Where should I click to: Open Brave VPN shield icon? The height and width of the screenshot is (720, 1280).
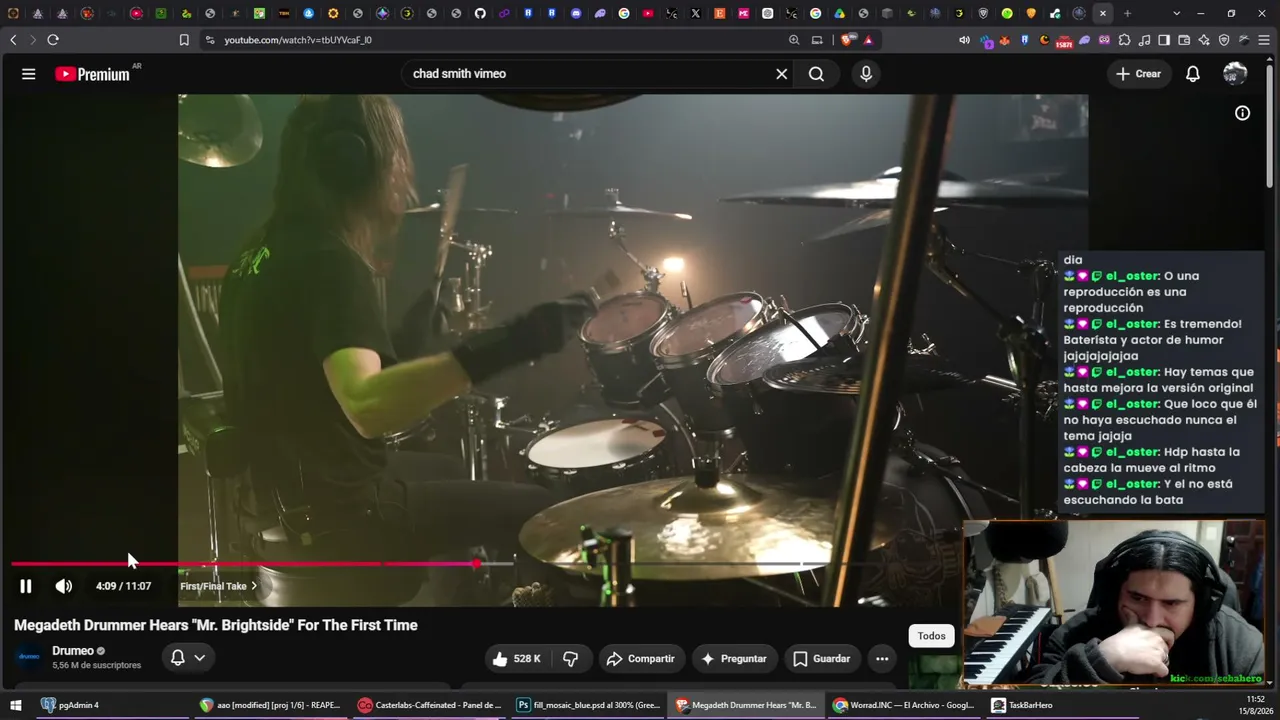[x=1224, y=40]
